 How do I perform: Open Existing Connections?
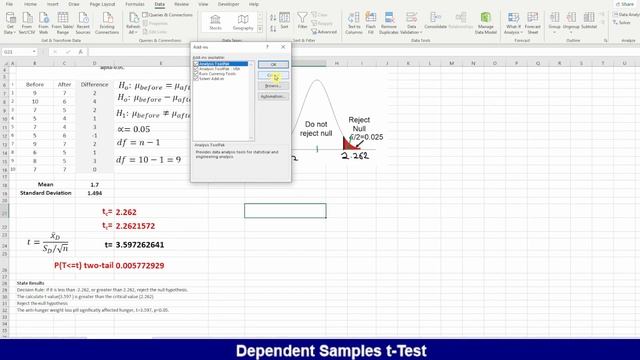[x=107, y=23]
